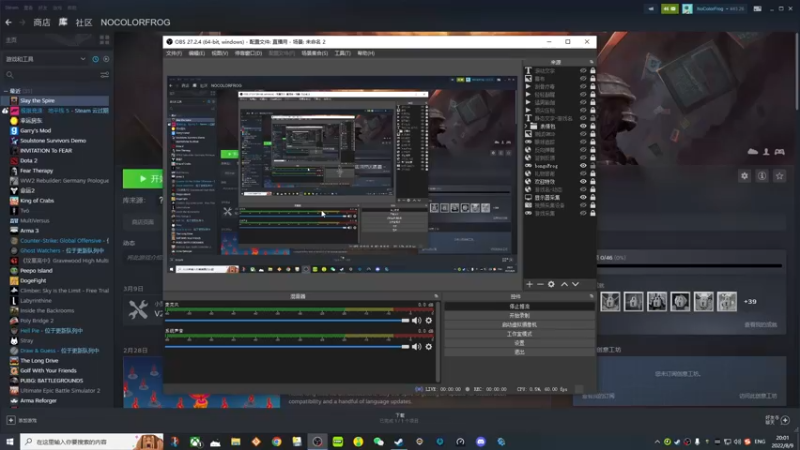800x450 pixels.
Task: Open the 工具(T) menu in OBS
Action: (x=342, y=53)
